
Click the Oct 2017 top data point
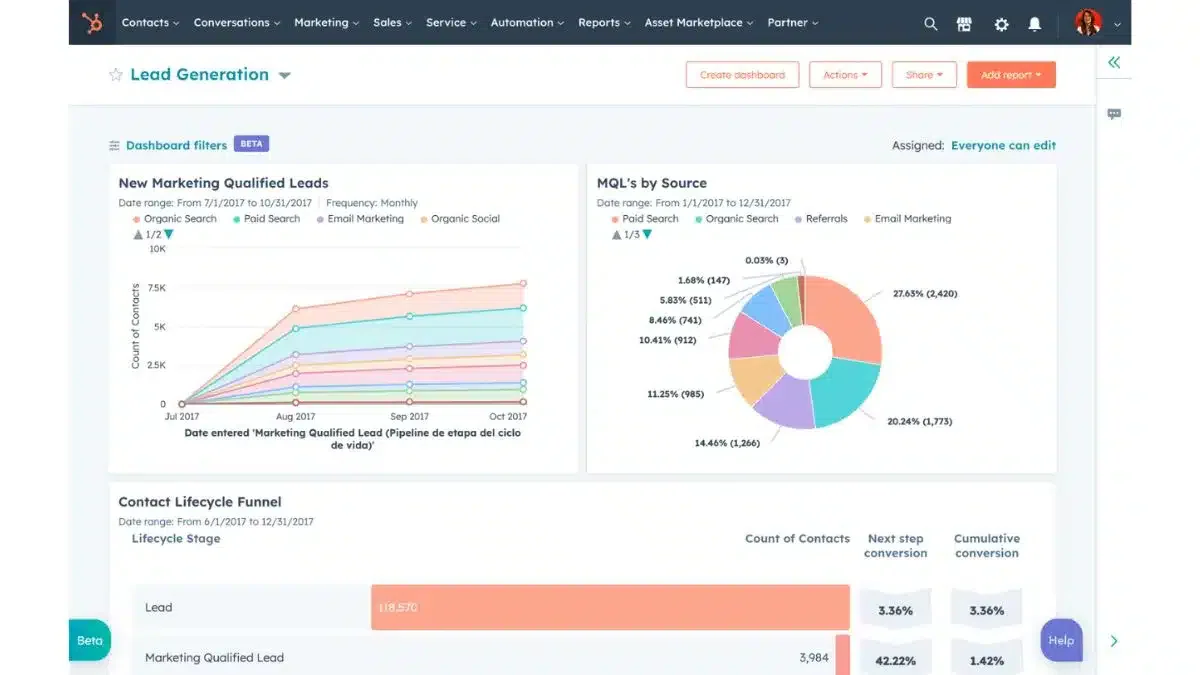pos(522,284)
